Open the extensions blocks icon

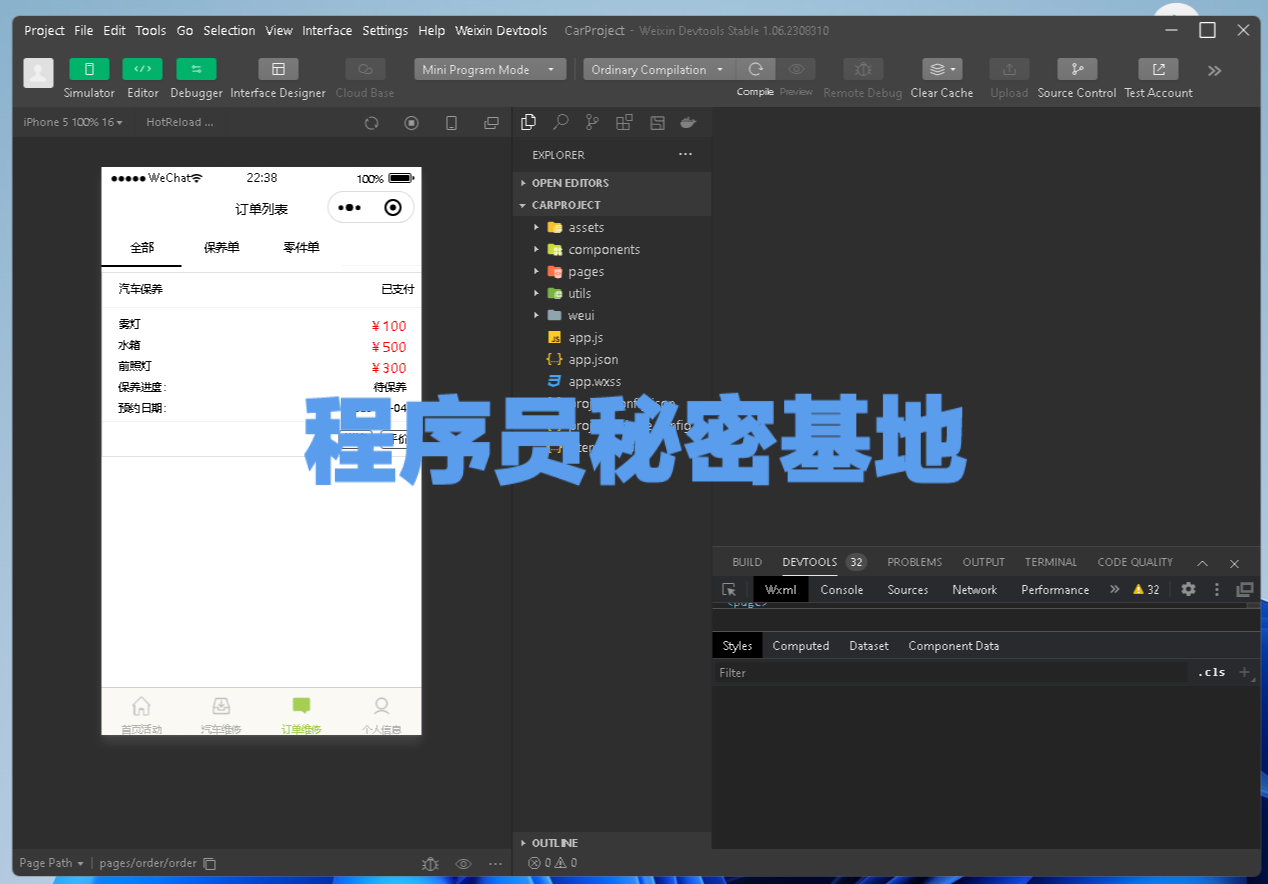click(624, 122)
